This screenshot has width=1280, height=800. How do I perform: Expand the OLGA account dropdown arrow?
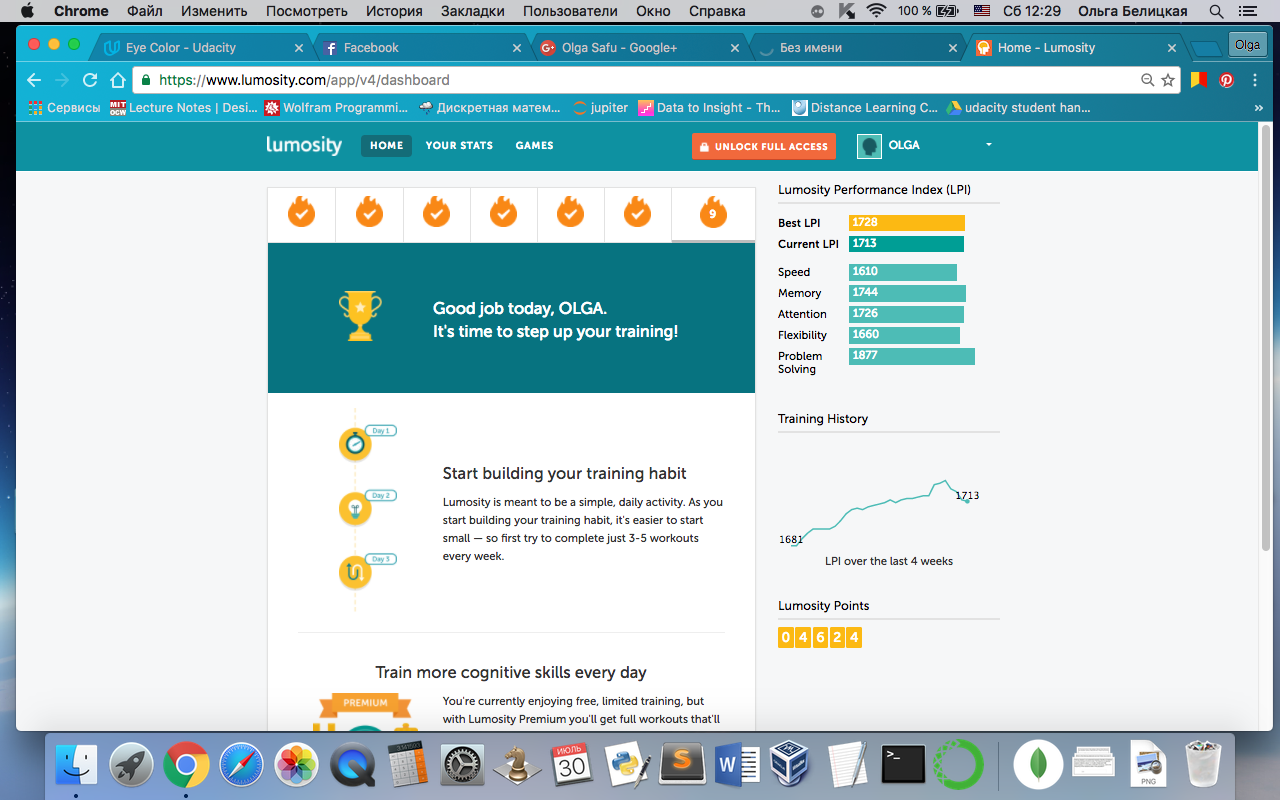[x=988, y=146]
